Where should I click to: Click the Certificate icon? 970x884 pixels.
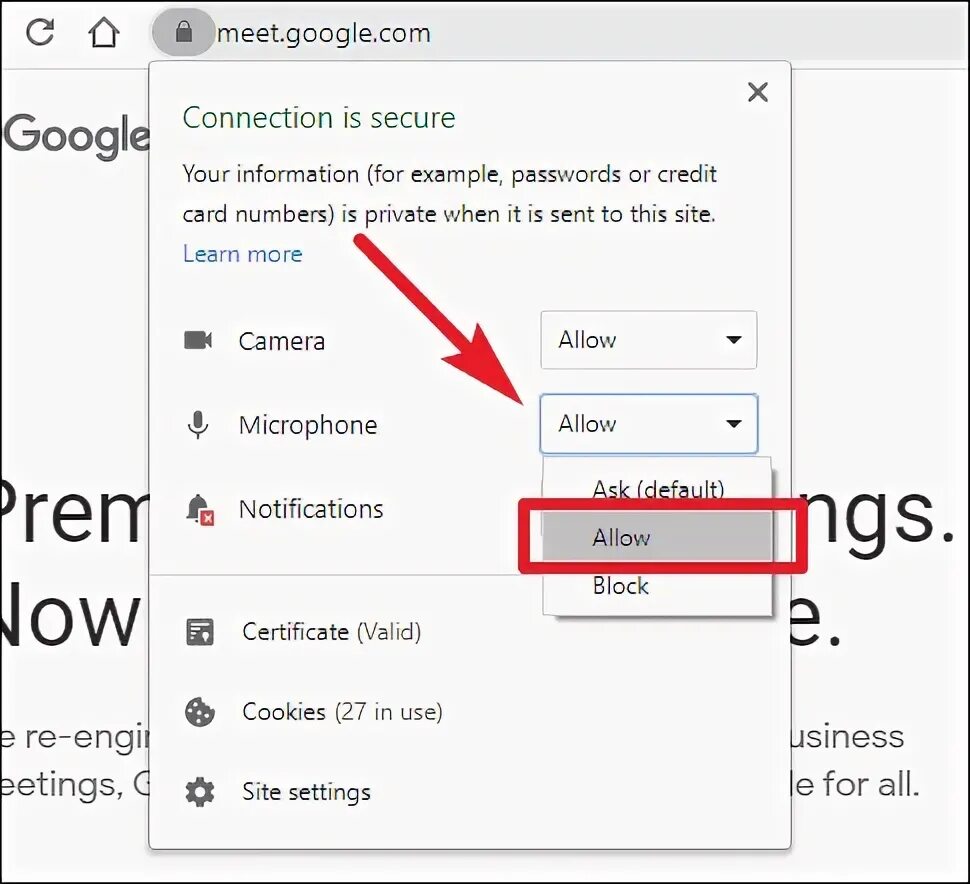click(x=200, y=632)
